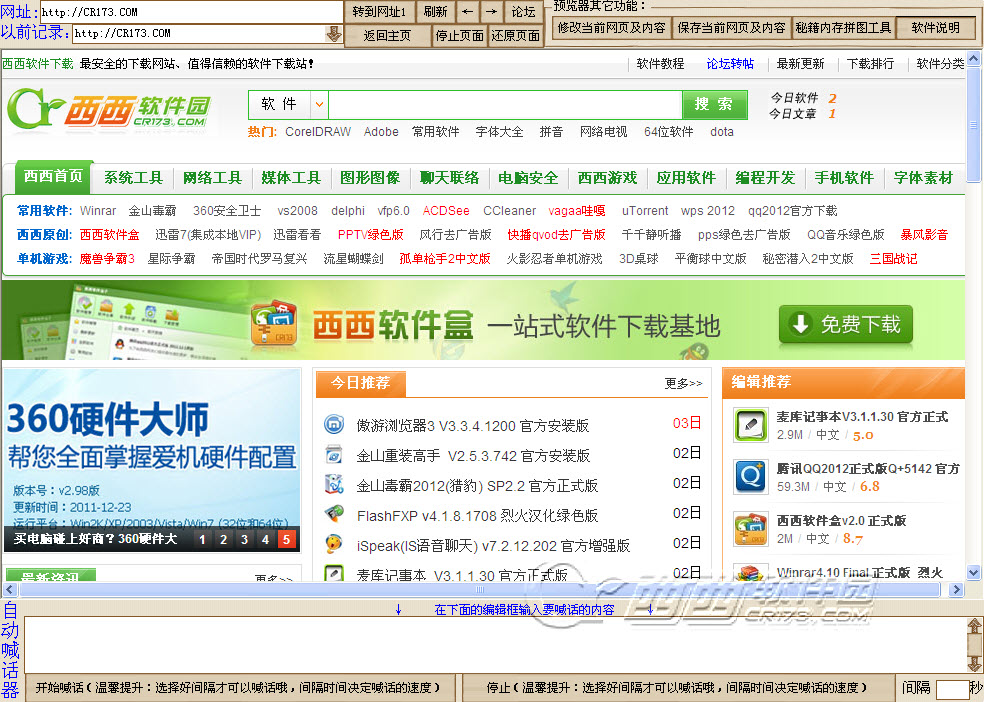Click the 更多>> link in 今日推荐

click(683, 383)
